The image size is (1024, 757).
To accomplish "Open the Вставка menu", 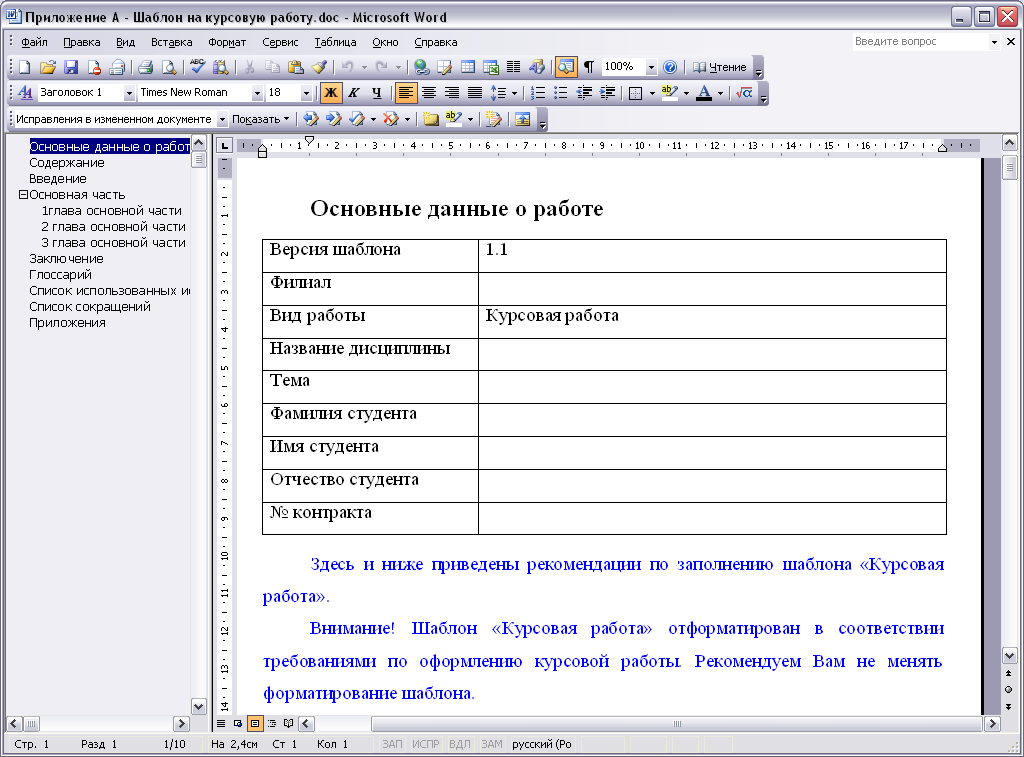I will [172, 42].
